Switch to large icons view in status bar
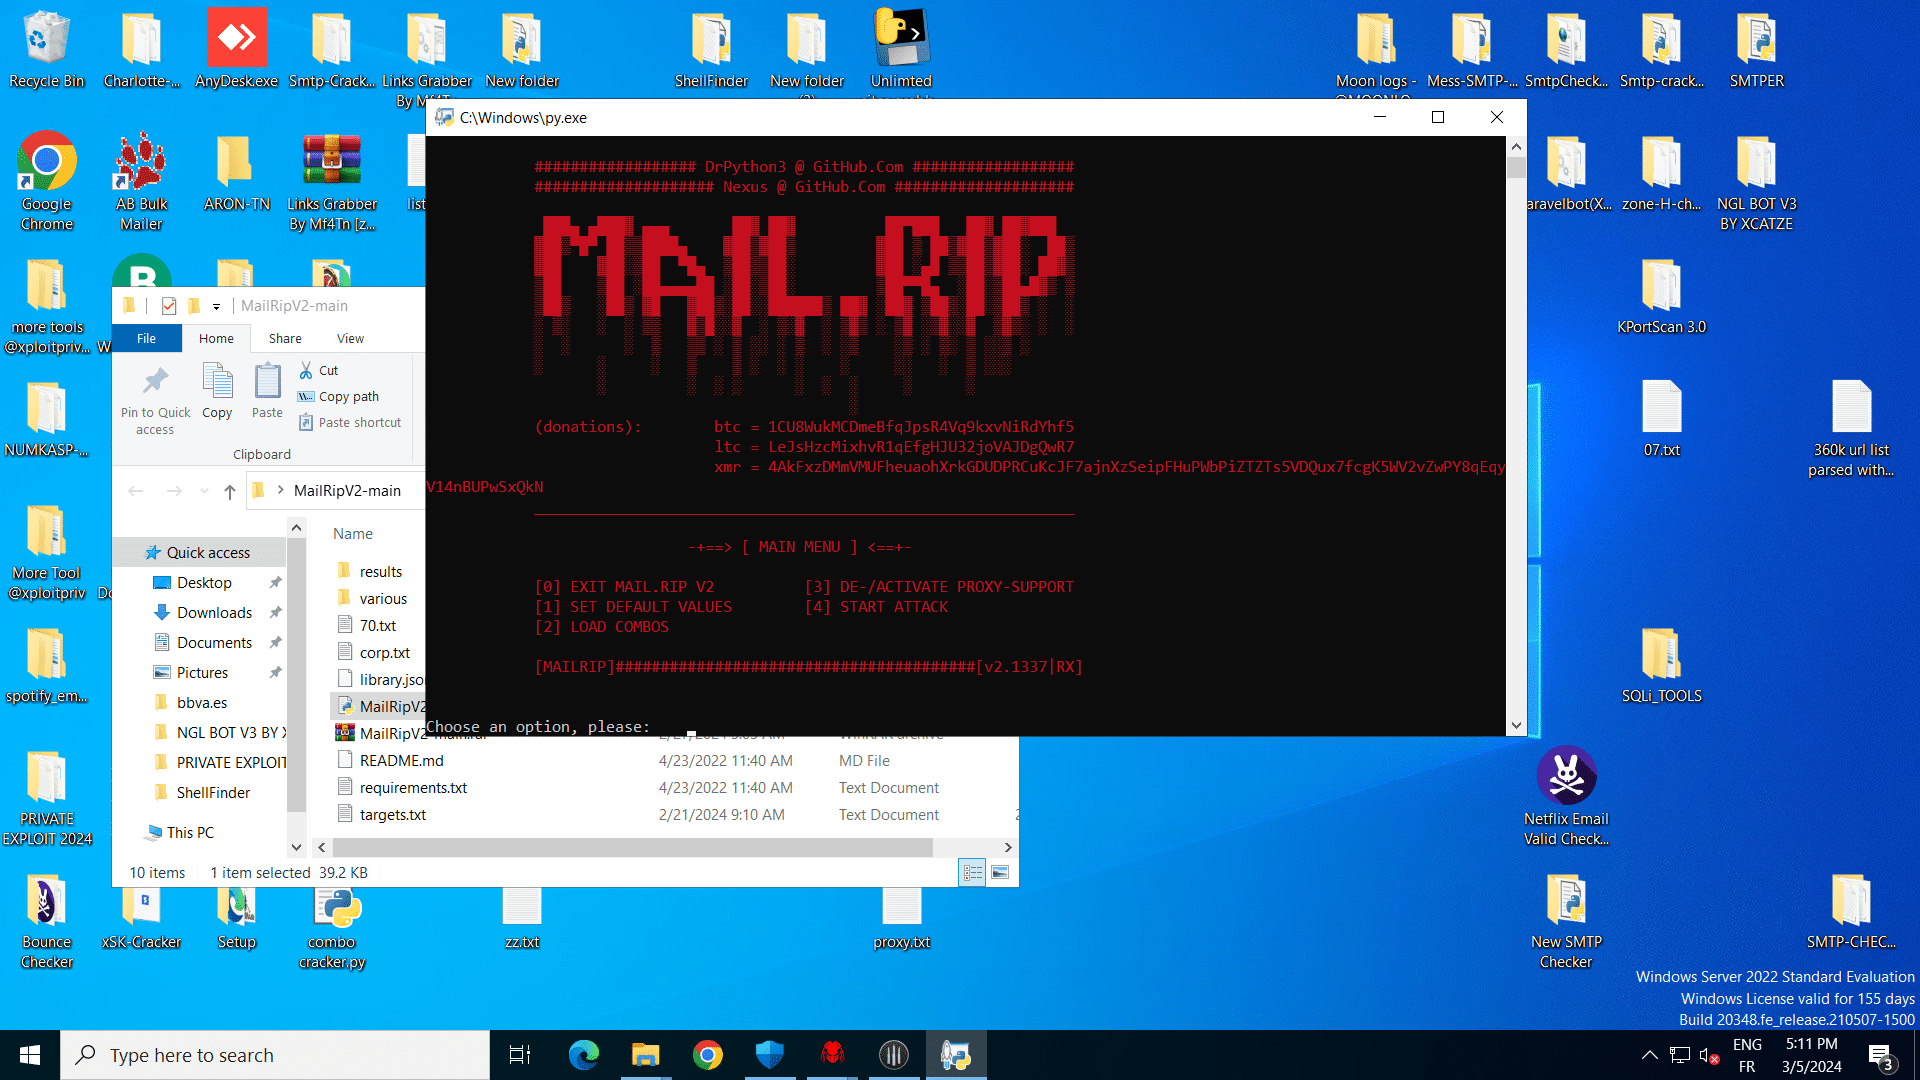The image size is (1920, 1080). 1000,873
